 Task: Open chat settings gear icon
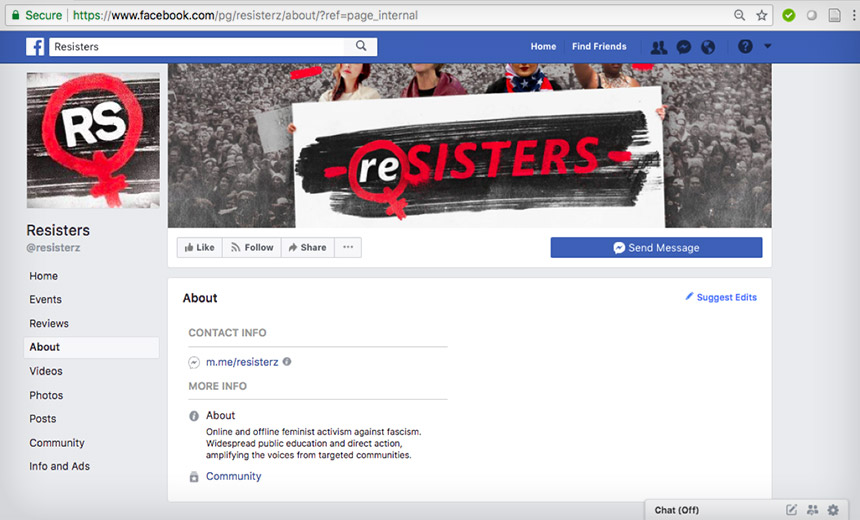point(833,510)
